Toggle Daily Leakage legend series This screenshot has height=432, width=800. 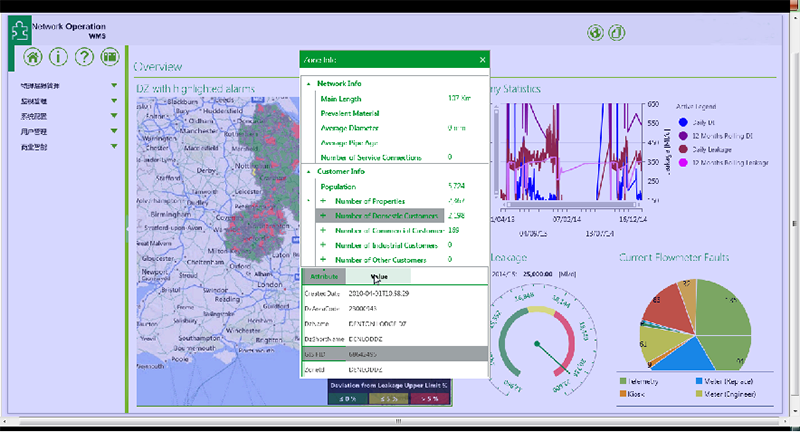[x=683, y=148]
